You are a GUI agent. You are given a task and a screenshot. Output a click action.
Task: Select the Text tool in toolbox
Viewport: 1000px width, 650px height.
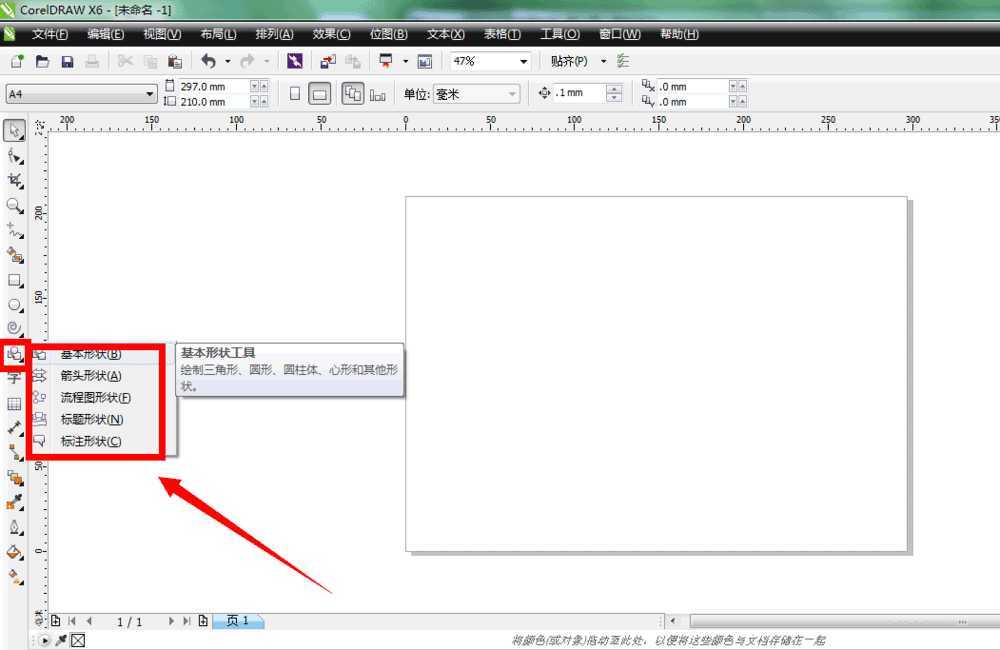point(15,379)
